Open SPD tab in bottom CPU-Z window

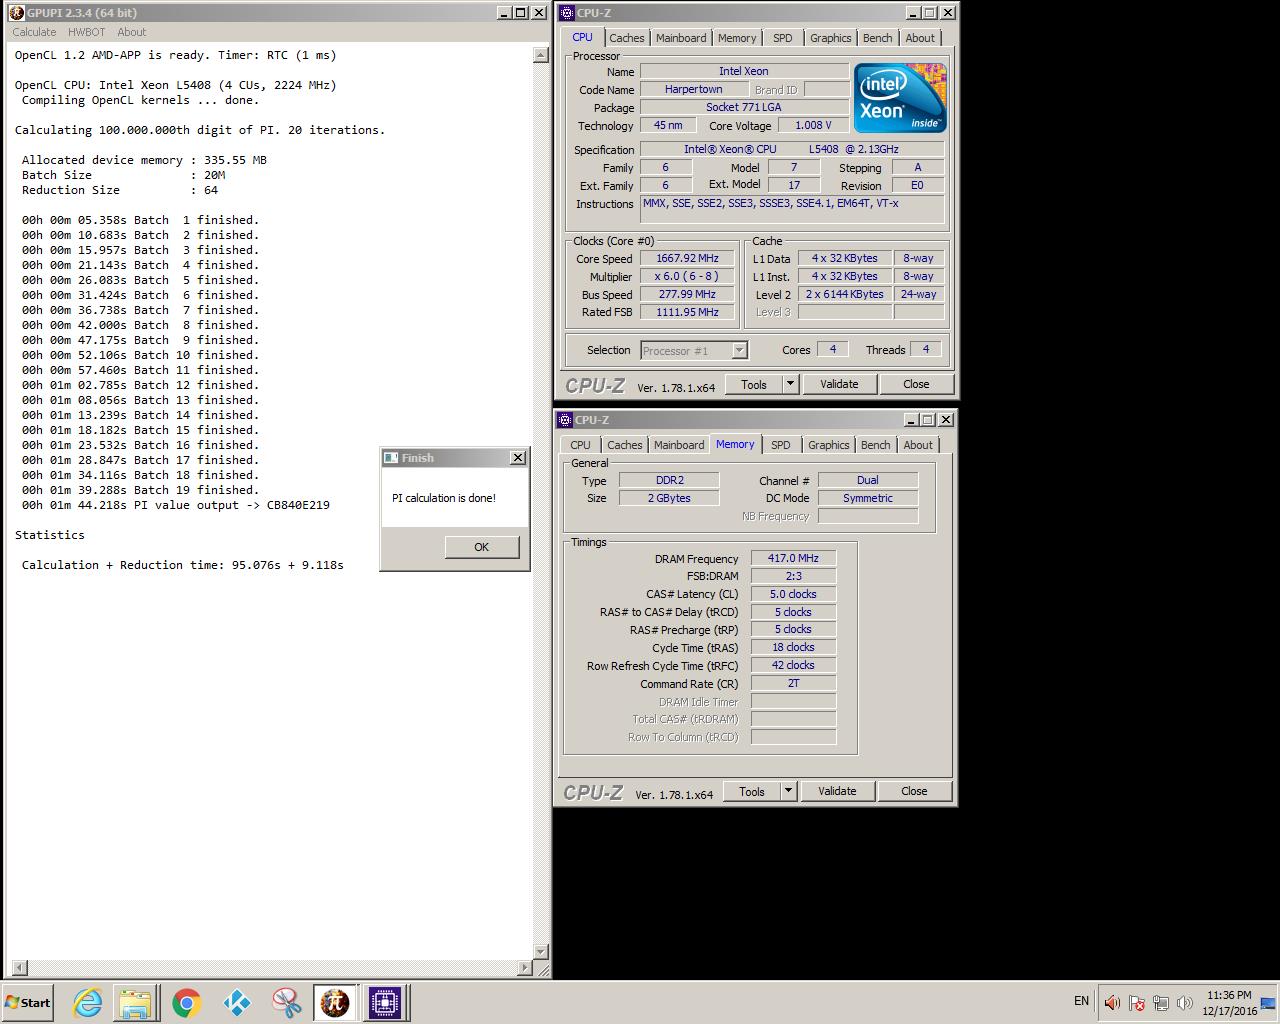[781, 445]
